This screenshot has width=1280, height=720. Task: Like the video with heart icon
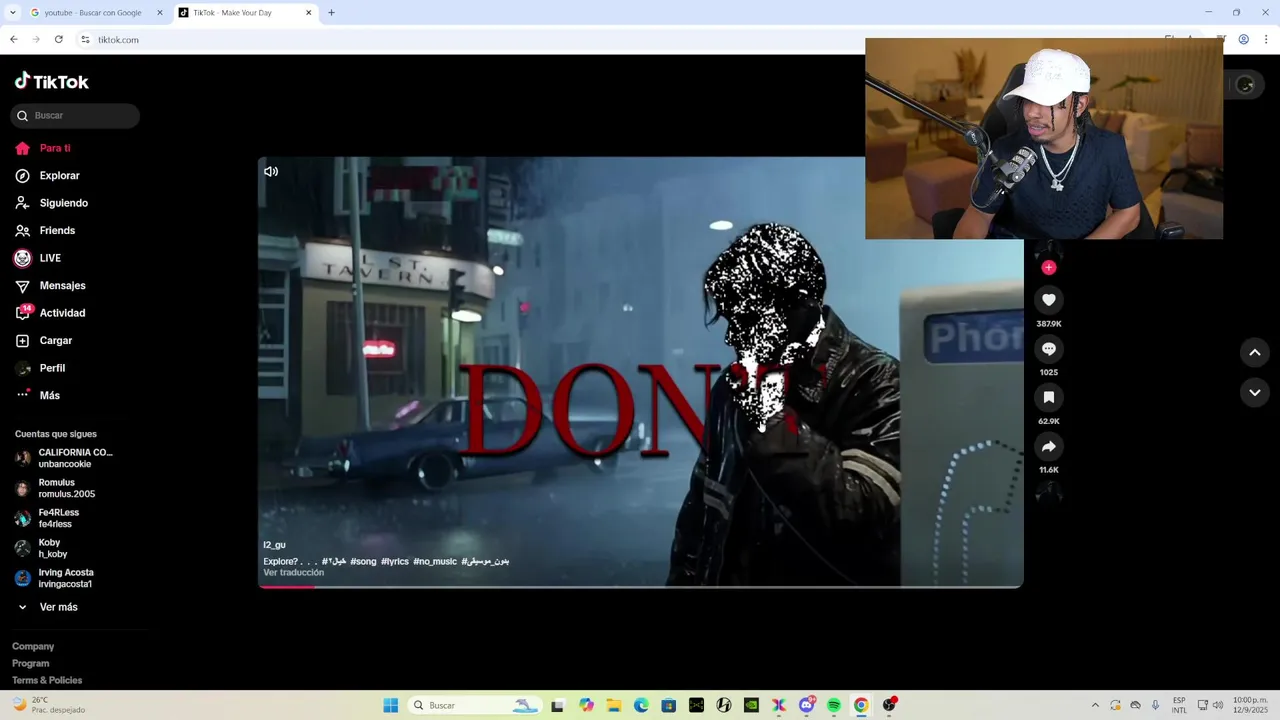(x=1049, y=300)
